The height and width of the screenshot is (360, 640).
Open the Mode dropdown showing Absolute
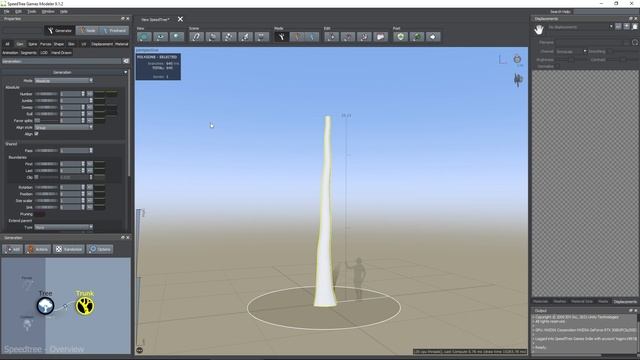click(x=64, y=80)
